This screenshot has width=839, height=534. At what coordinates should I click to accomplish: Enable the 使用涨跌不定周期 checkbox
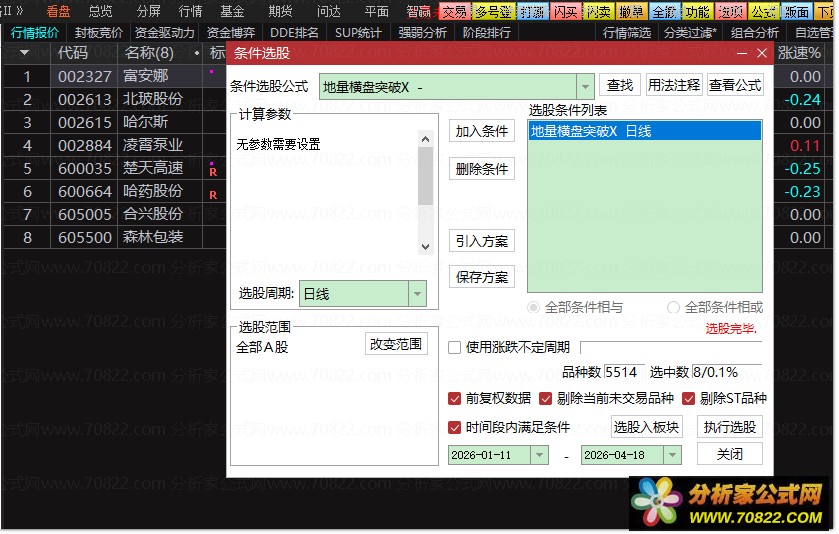click(x=455, y=347)
